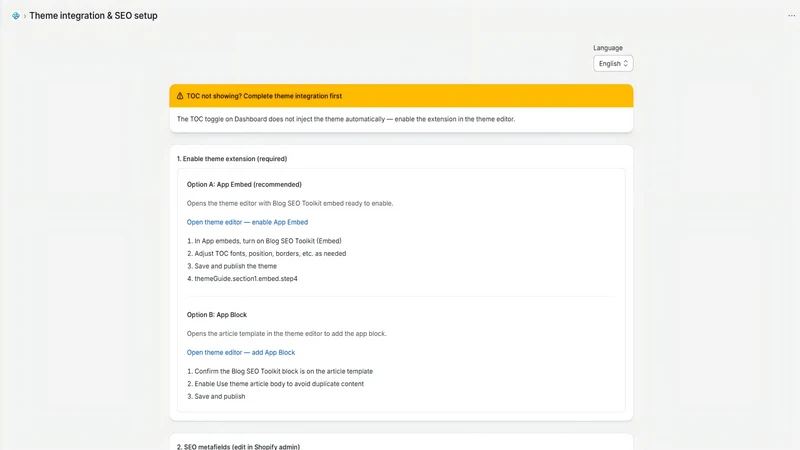The image size is (800, 450).
Task: Click step 'Enable Use theme article body'
Action: point(275,384)
